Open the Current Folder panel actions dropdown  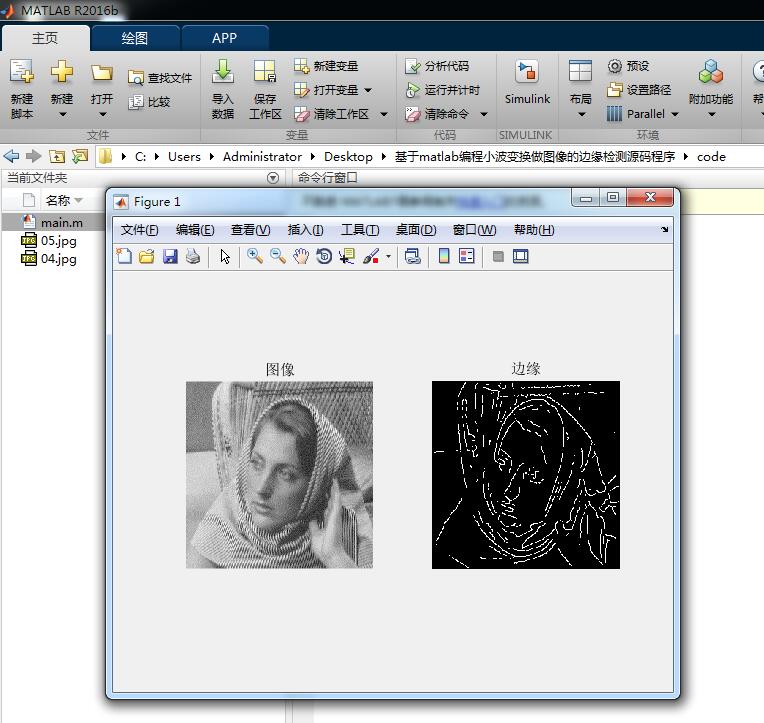click(x=273, y=178)
